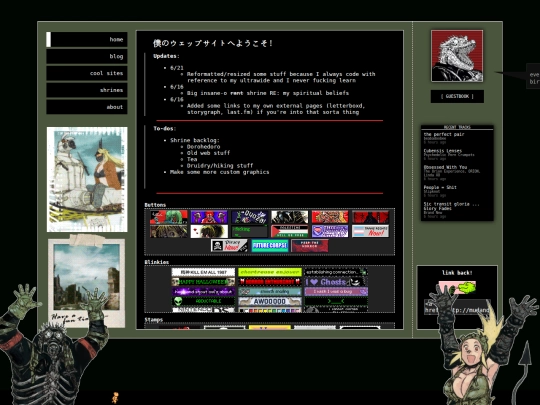Screen dimensions: 540x405
Task: Click the Piracy Now skull button
Action: pyautogui.click(x=229, y=246)
